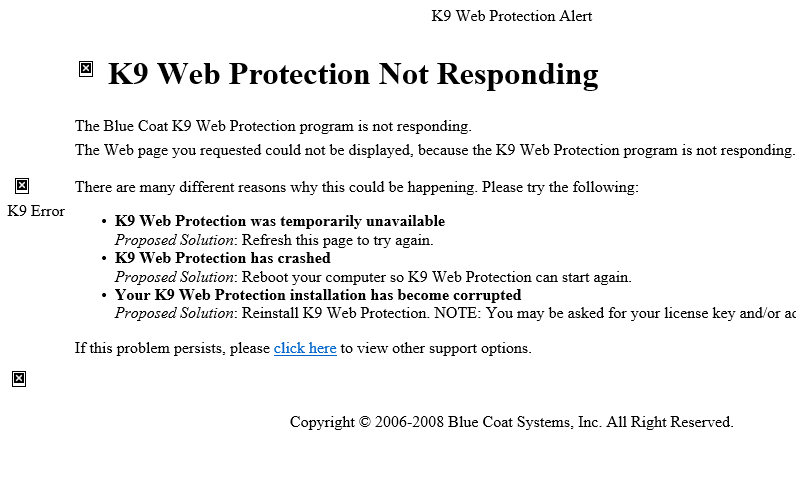This screenshot has width=796, height=484.
Task: Click the 'K9 Web Protection Alert' page title
Action: tap(512, 16)
